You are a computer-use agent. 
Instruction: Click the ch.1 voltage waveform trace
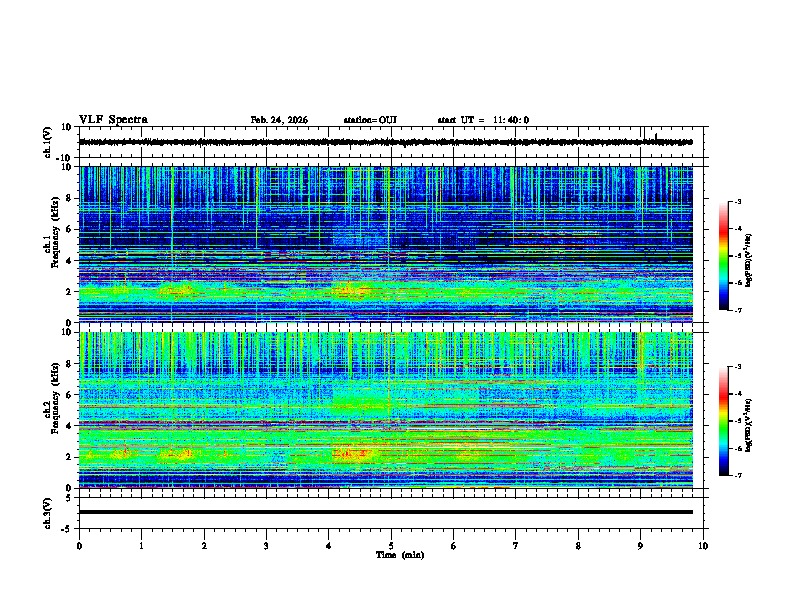coord(385,142)
